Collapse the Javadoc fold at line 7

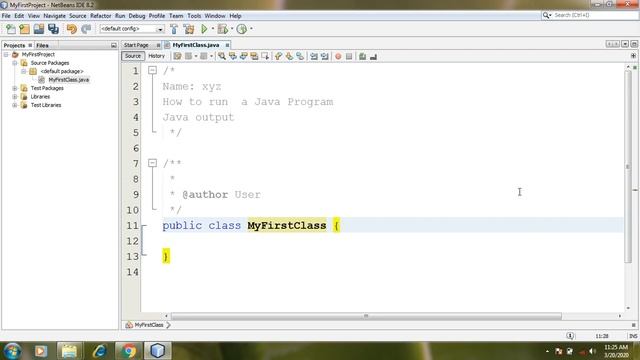[152, 163]
